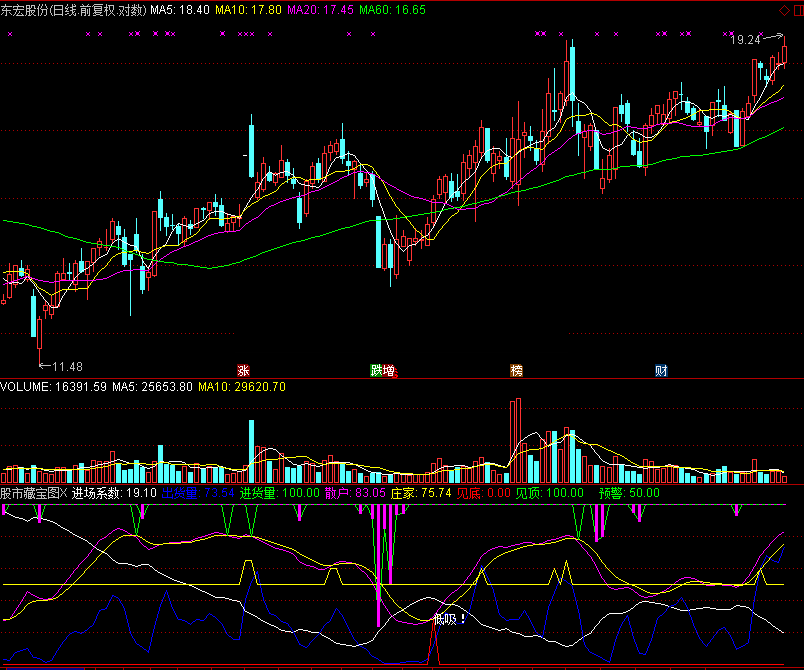Click the VOLUME: 16391.59 label
Viewport: 804px width, 670px height.
click(x=53, y=387)
